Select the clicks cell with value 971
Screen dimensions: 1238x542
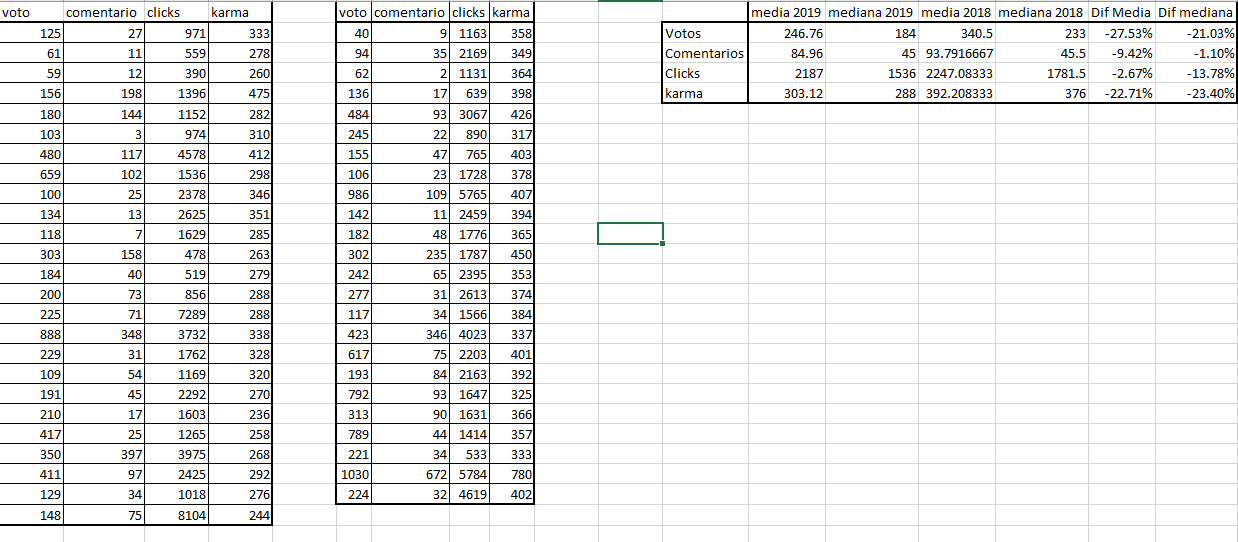click(176, 34)
